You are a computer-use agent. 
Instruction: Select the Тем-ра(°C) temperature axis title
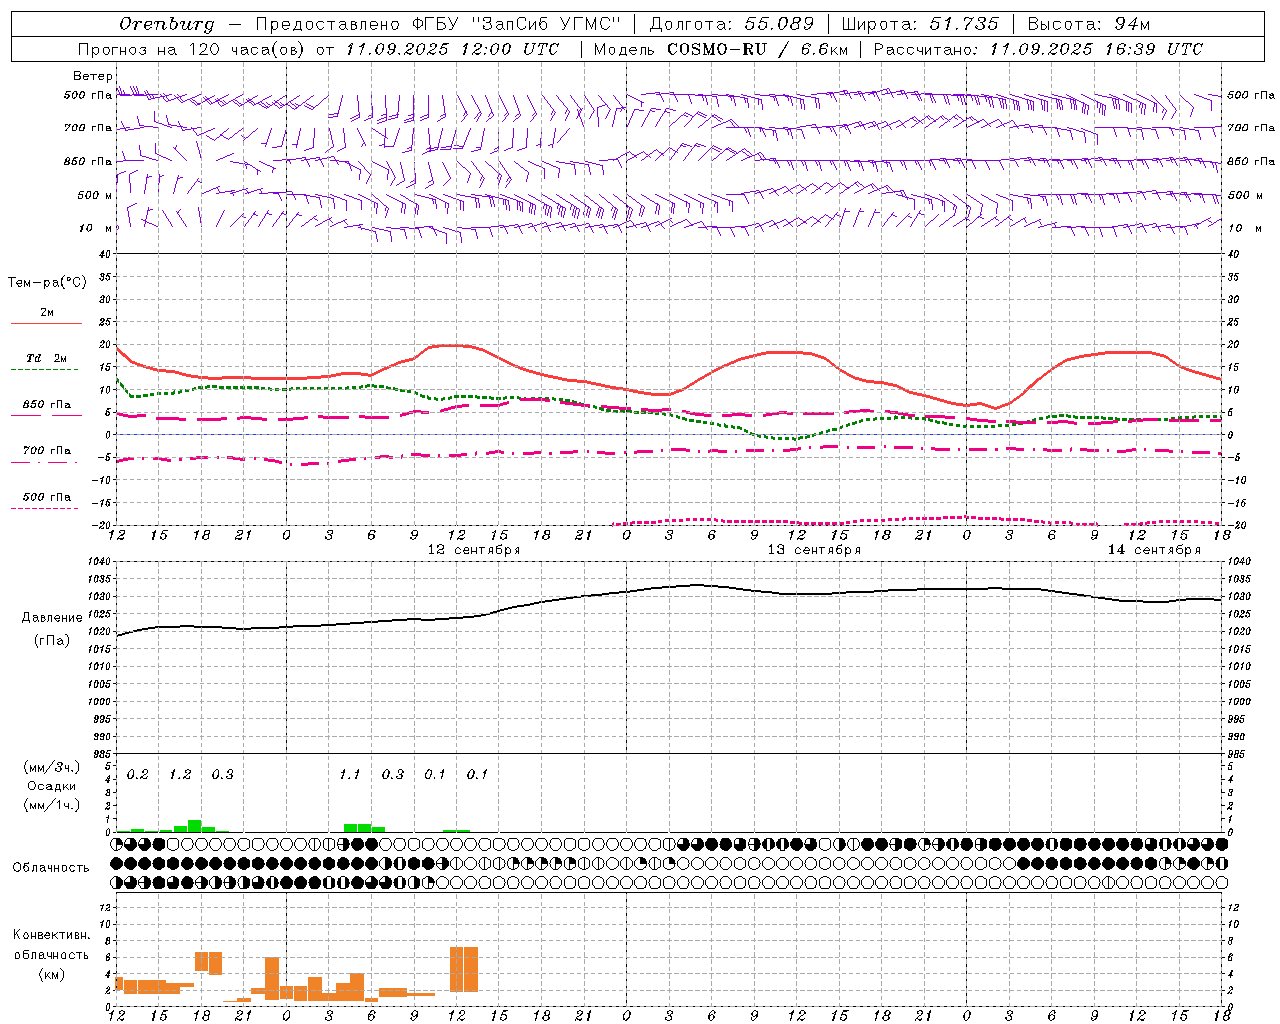click(47, 283)
